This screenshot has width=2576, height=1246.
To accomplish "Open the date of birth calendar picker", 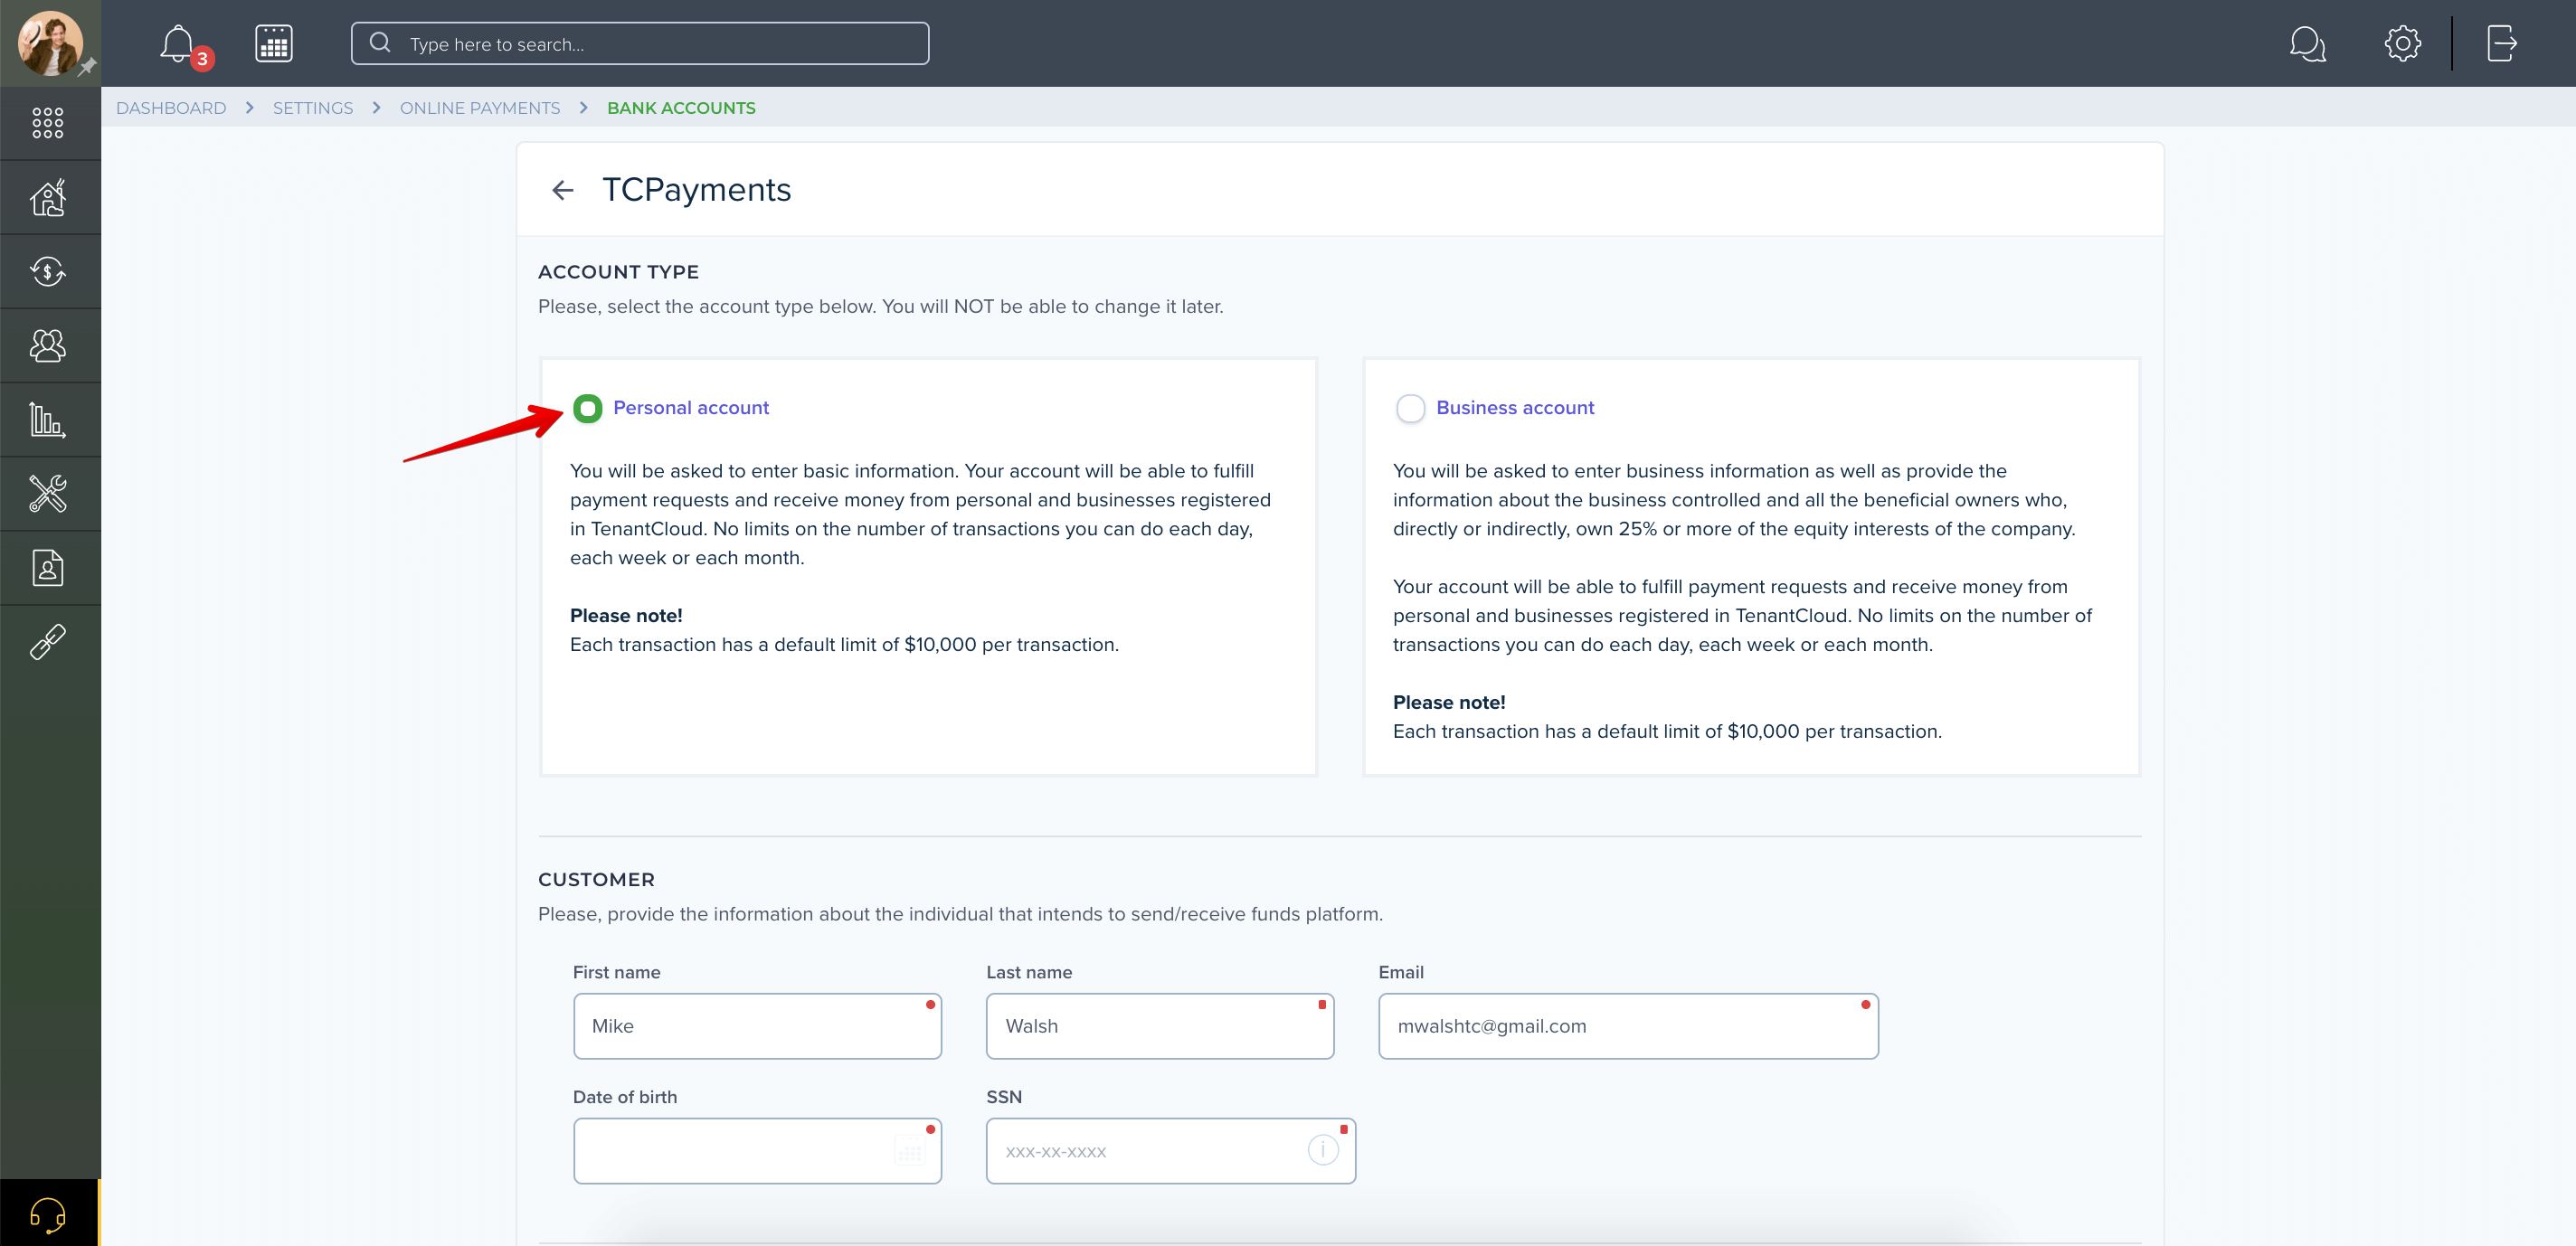I will point(909,1151).
